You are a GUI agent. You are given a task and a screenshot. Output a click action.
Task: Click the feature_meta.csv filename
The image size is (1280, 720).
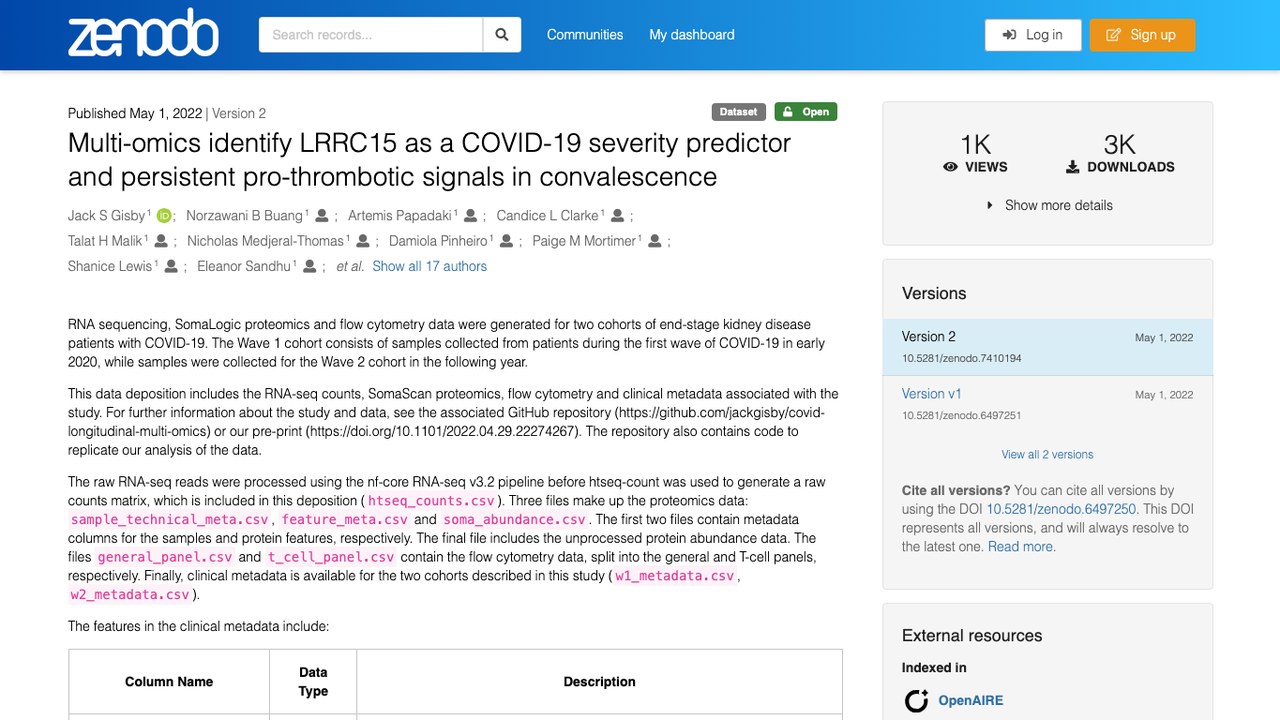pyautogui.click(x=345, y=520)
